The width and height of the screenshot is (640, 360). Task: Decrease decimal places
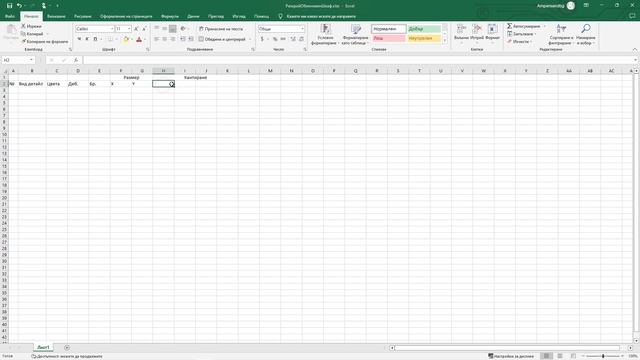(x=301, y=39)
